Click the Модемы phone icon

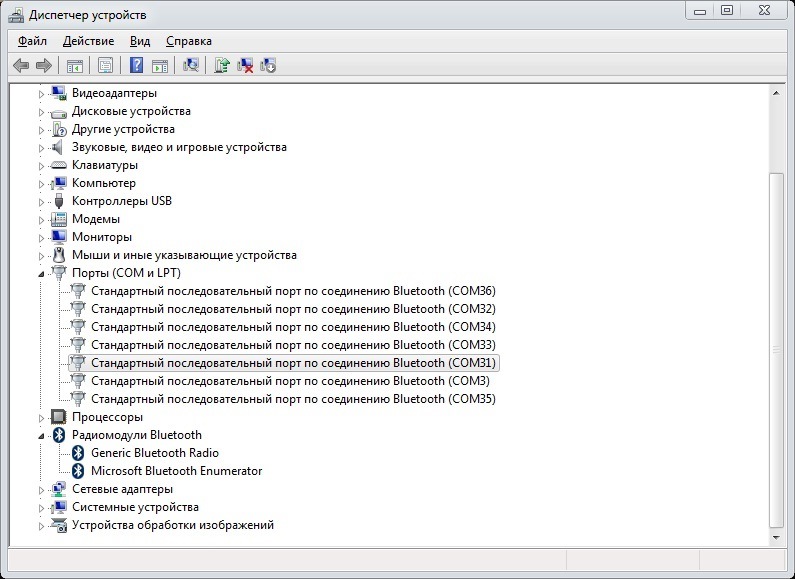[59, 219]
